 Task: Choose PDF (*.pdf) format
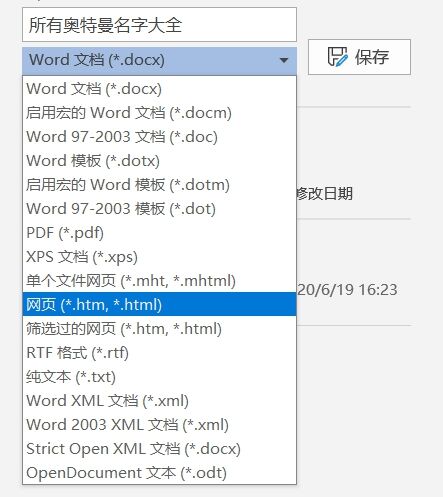(x=159, y=233)
